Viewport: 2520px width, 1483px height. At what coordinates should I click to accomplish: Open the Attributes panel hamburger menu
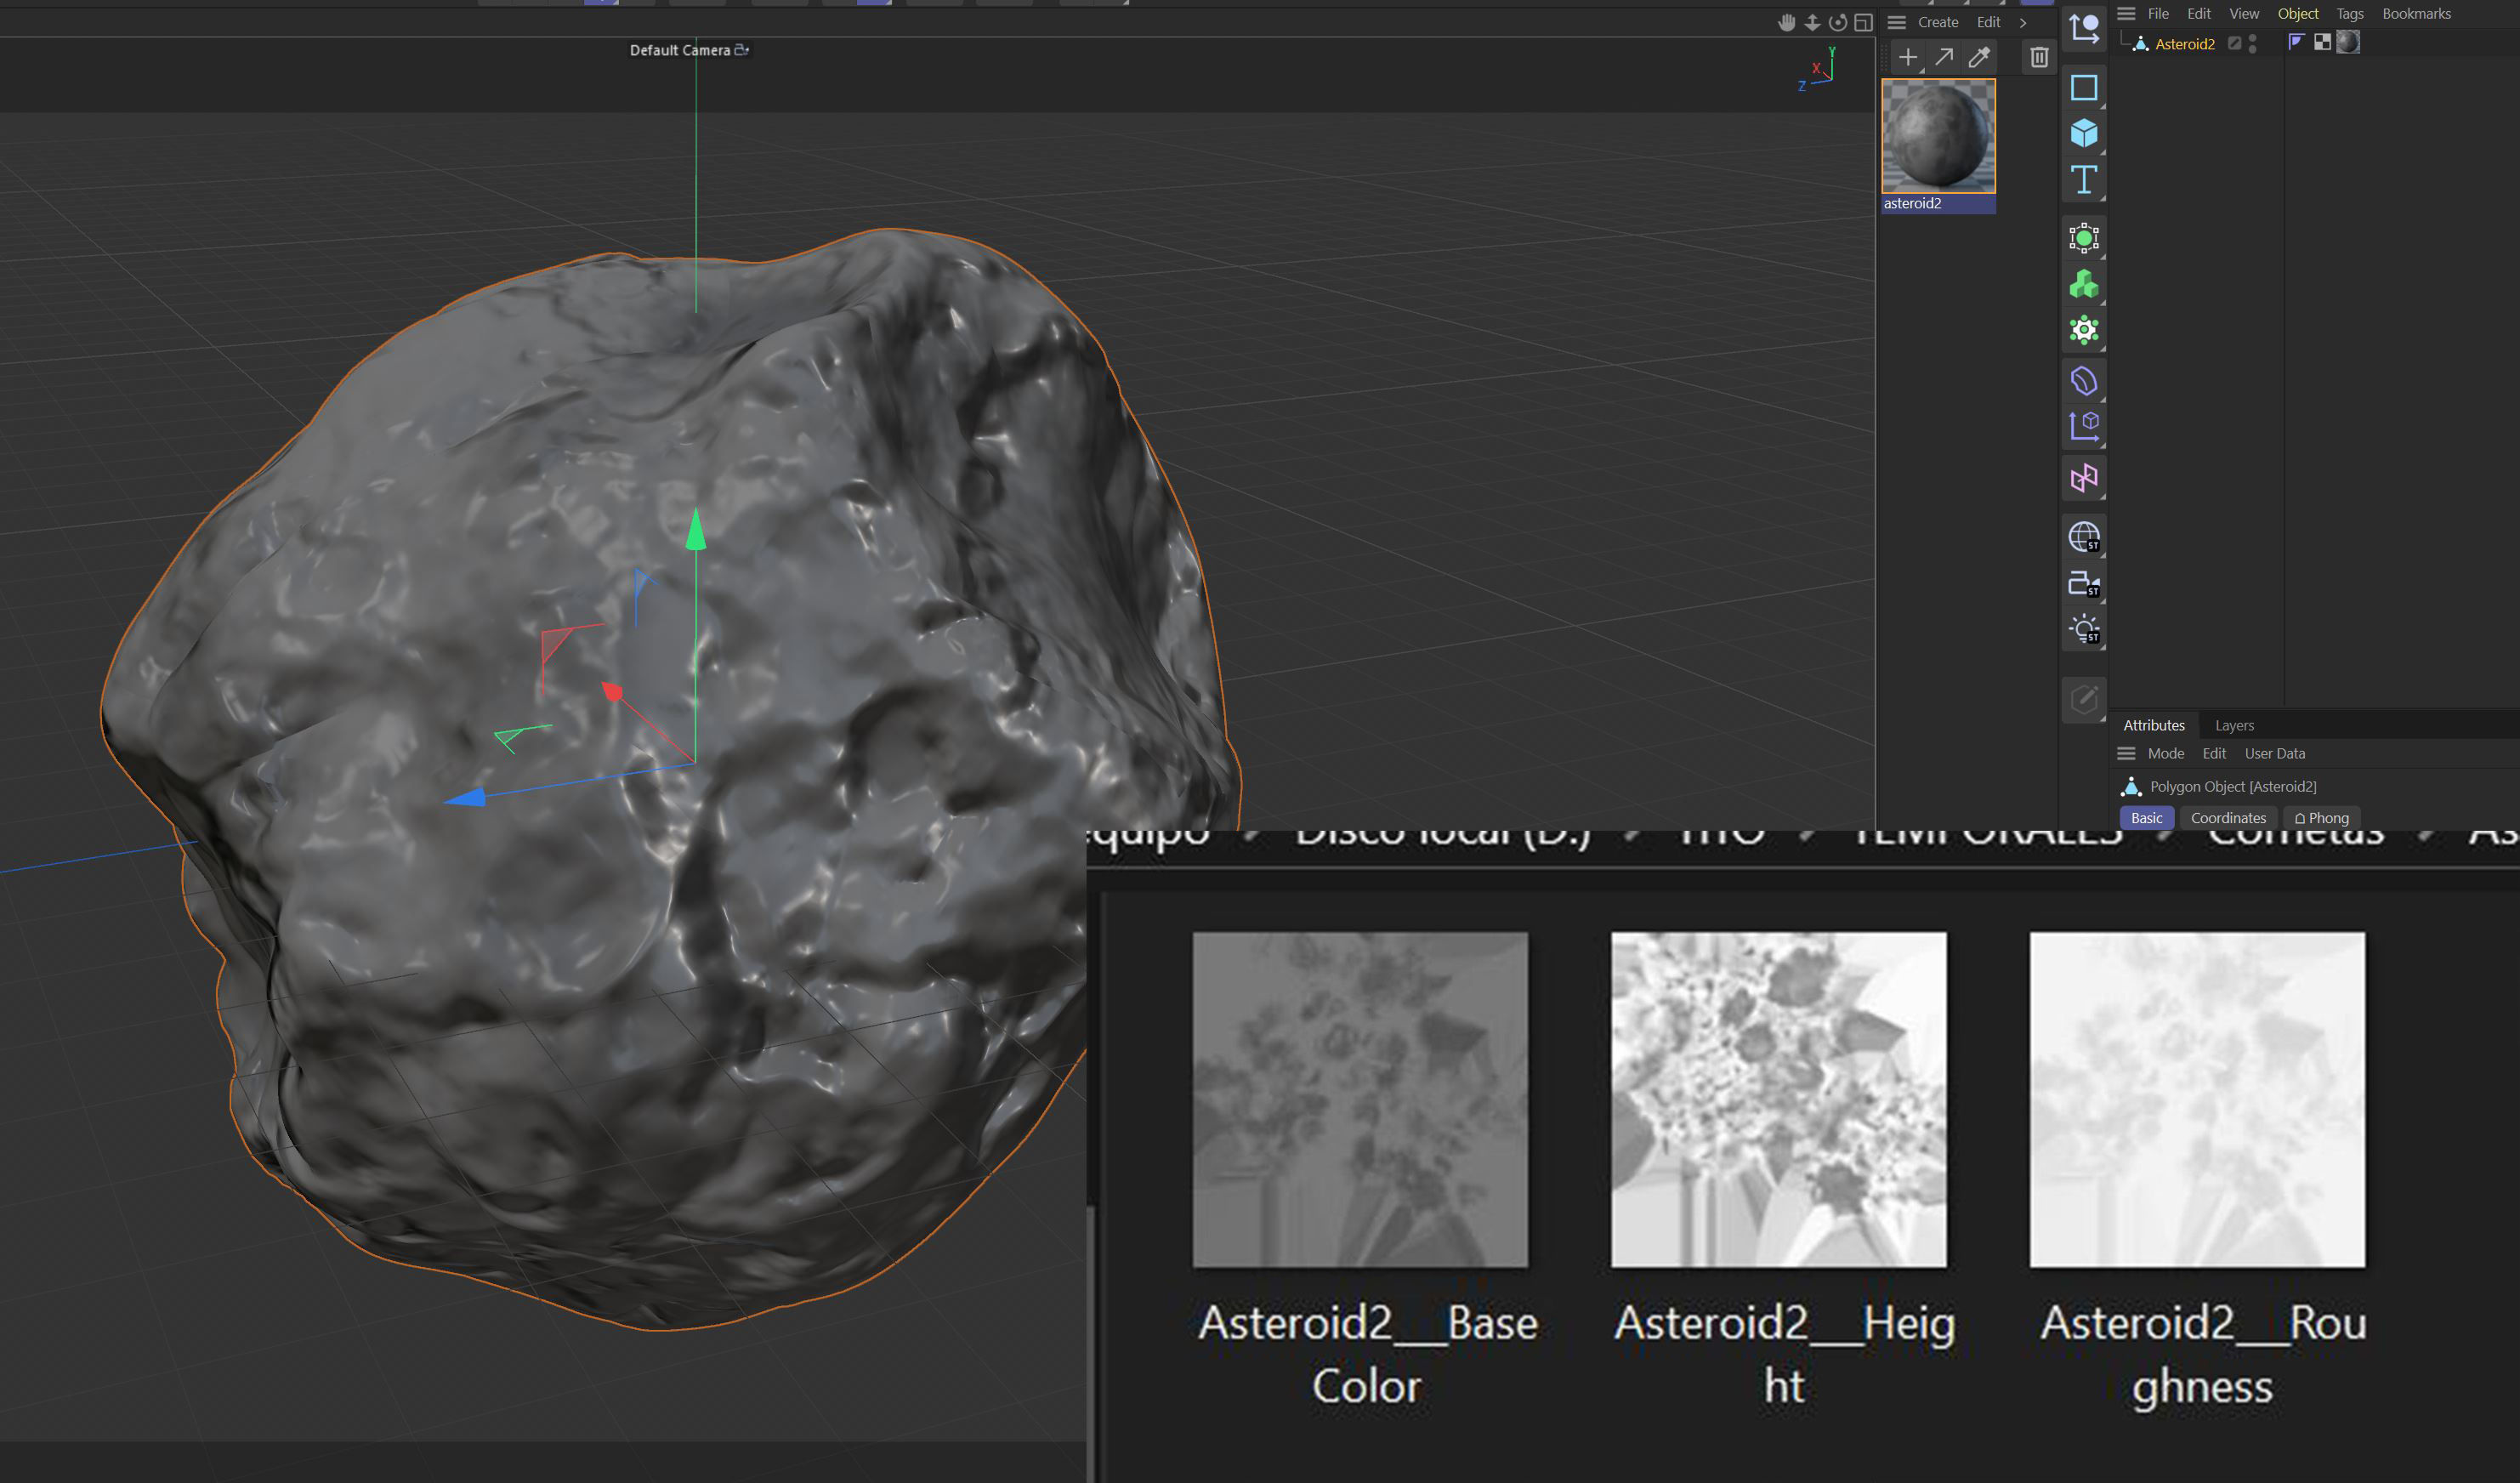pyautogui.click(x=2126, y=754)
